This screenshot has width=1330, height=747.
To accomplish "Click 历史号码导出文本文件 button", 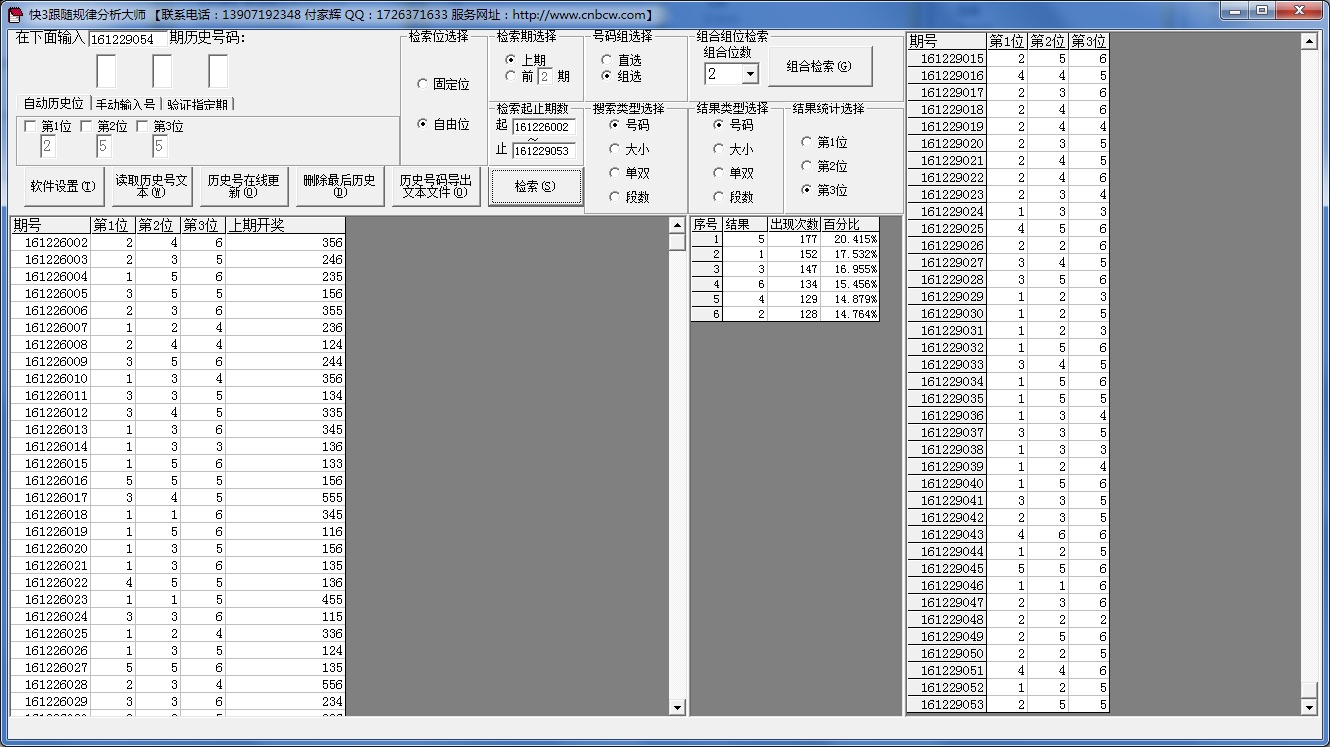I will coord(435,186).
